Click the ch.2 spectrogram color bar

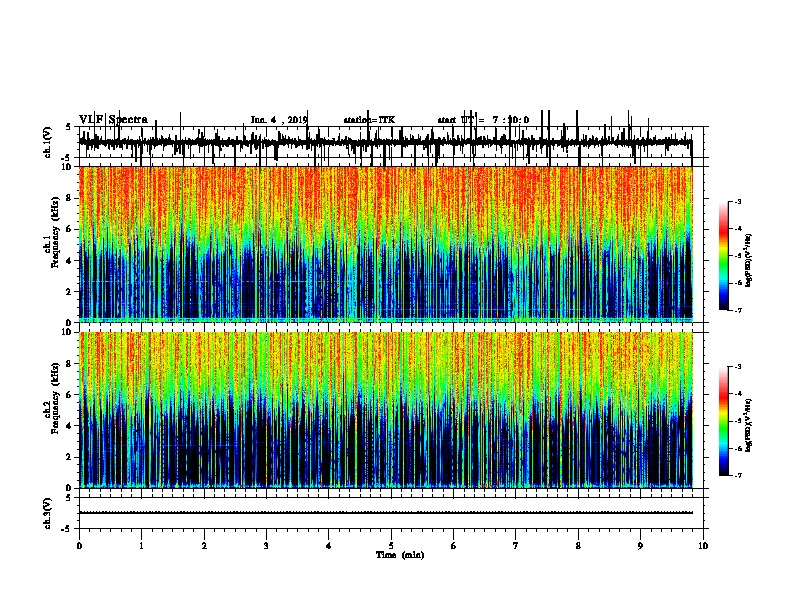pos(724,421)
